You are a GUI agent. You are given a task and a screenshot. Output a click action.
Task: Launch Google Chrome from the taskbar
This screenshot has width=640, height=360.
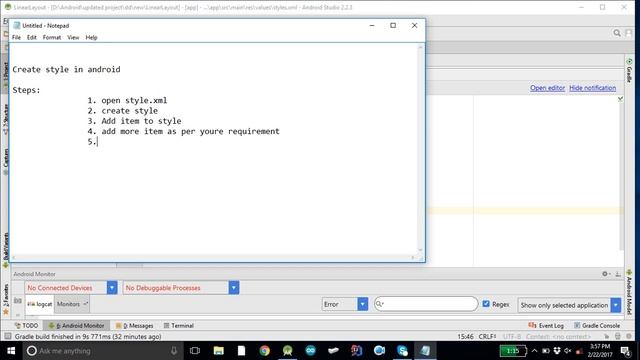(x=264, y=351)
